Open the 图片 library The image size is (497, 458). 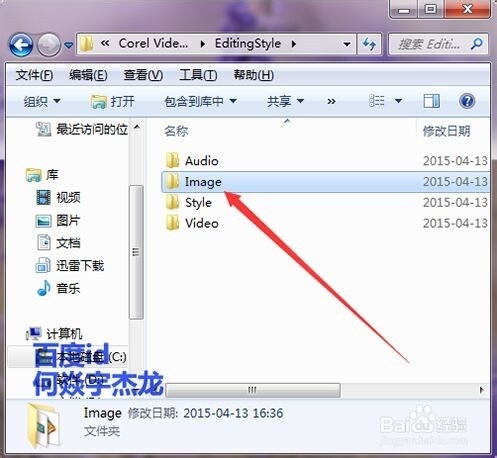(58, 220)
